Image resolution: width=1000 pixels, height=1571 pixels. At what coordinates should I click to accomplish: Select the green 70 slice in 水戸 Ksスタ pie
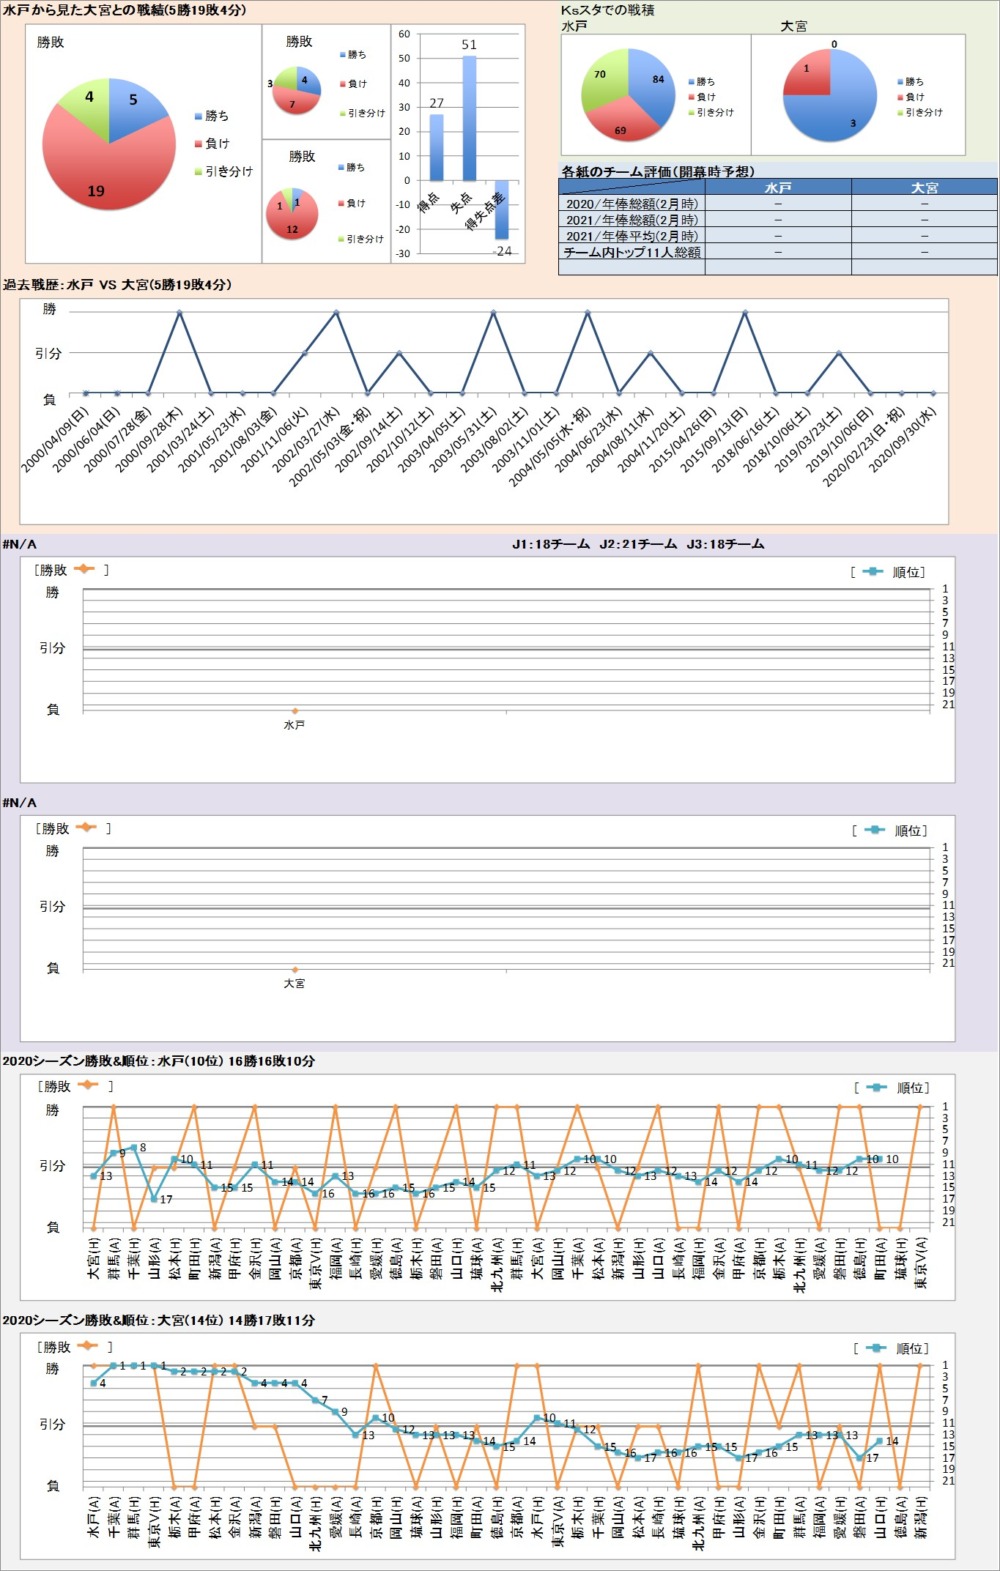[602, 80]
